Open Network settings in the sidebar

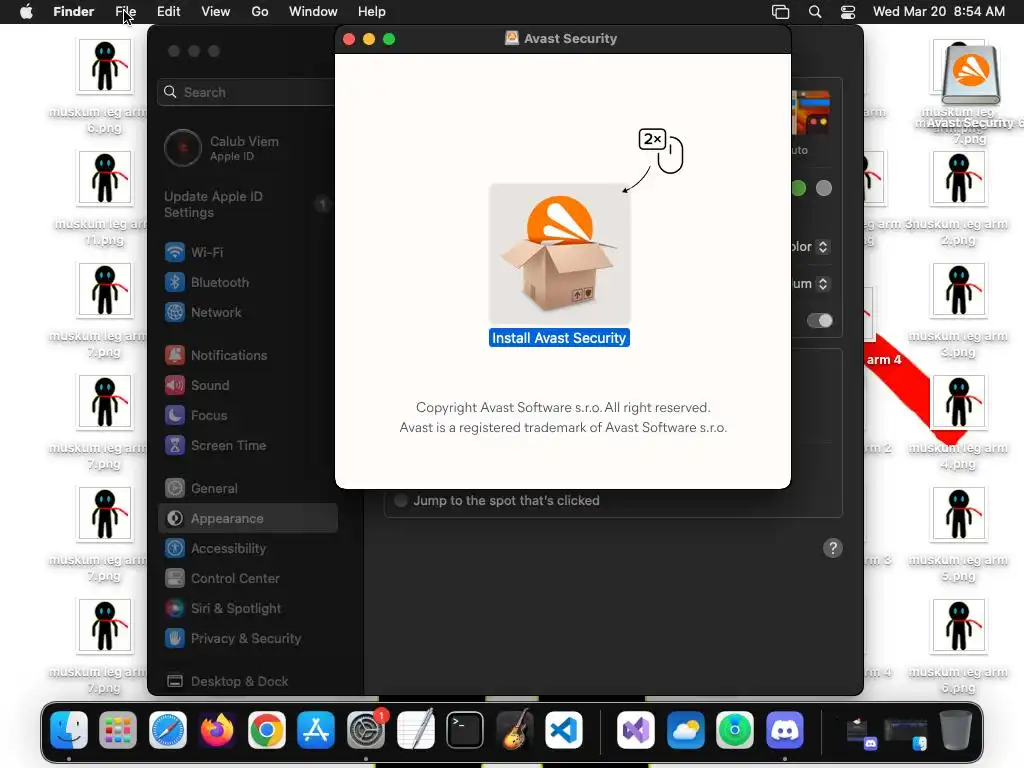[x=248, y=312]
